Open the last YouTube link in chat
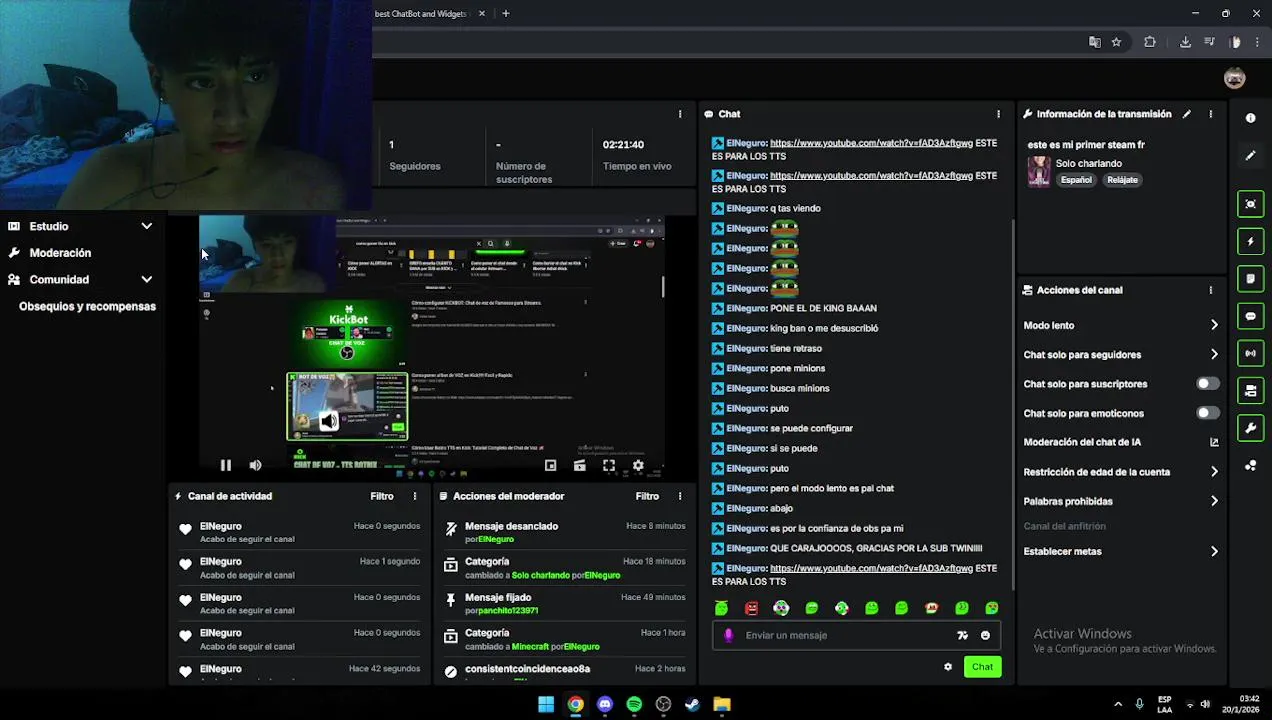The width and height of the screenshot is (1272, 720). 871,568
